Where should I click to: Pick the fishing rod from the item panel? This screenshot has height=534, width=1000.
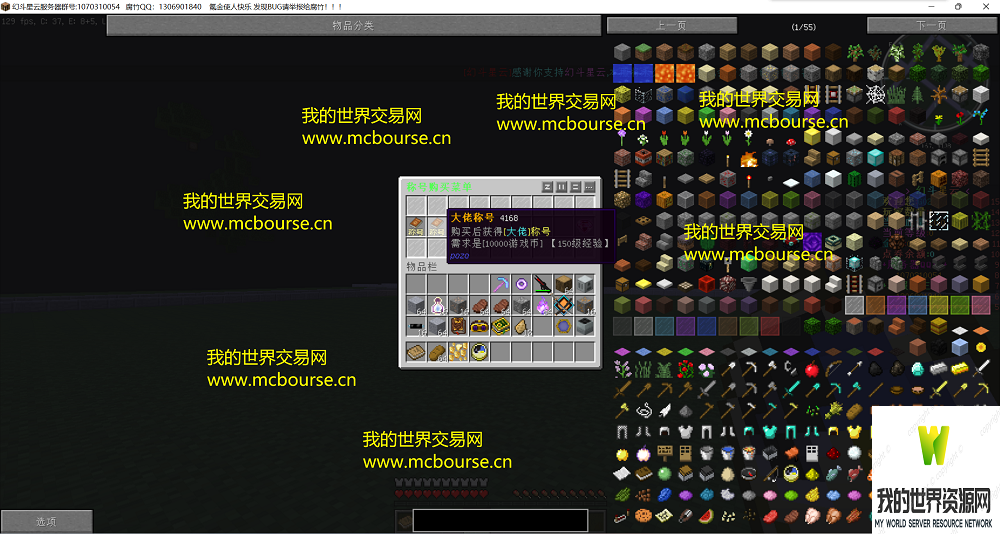pos(770,474)
